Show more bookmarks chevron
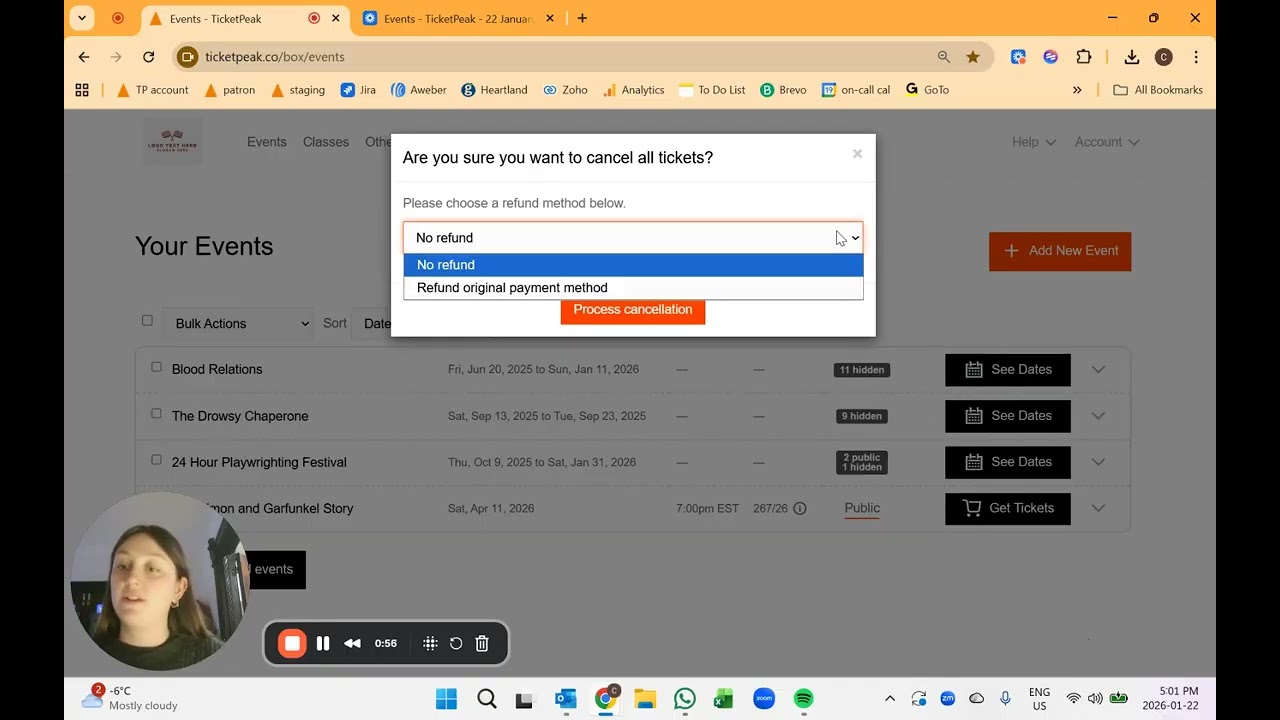 click(x=1077, y=90)
